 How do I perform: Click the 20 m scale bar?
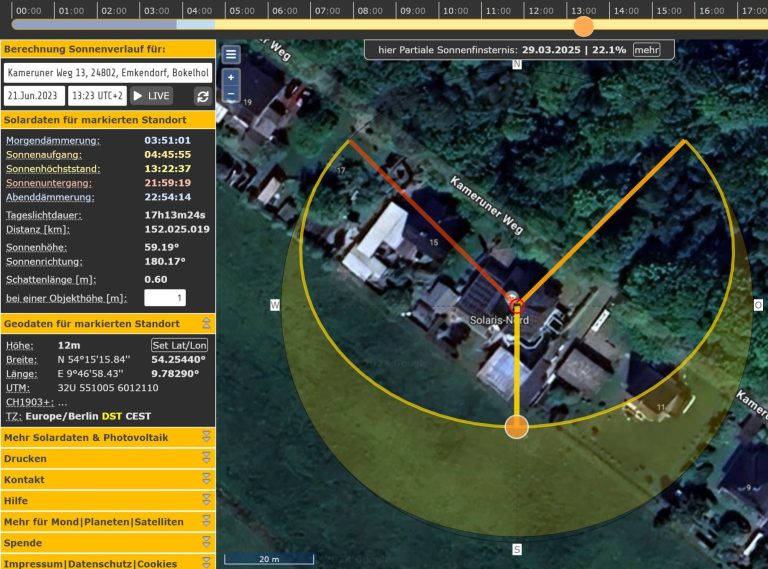click(x=269, y=559)
